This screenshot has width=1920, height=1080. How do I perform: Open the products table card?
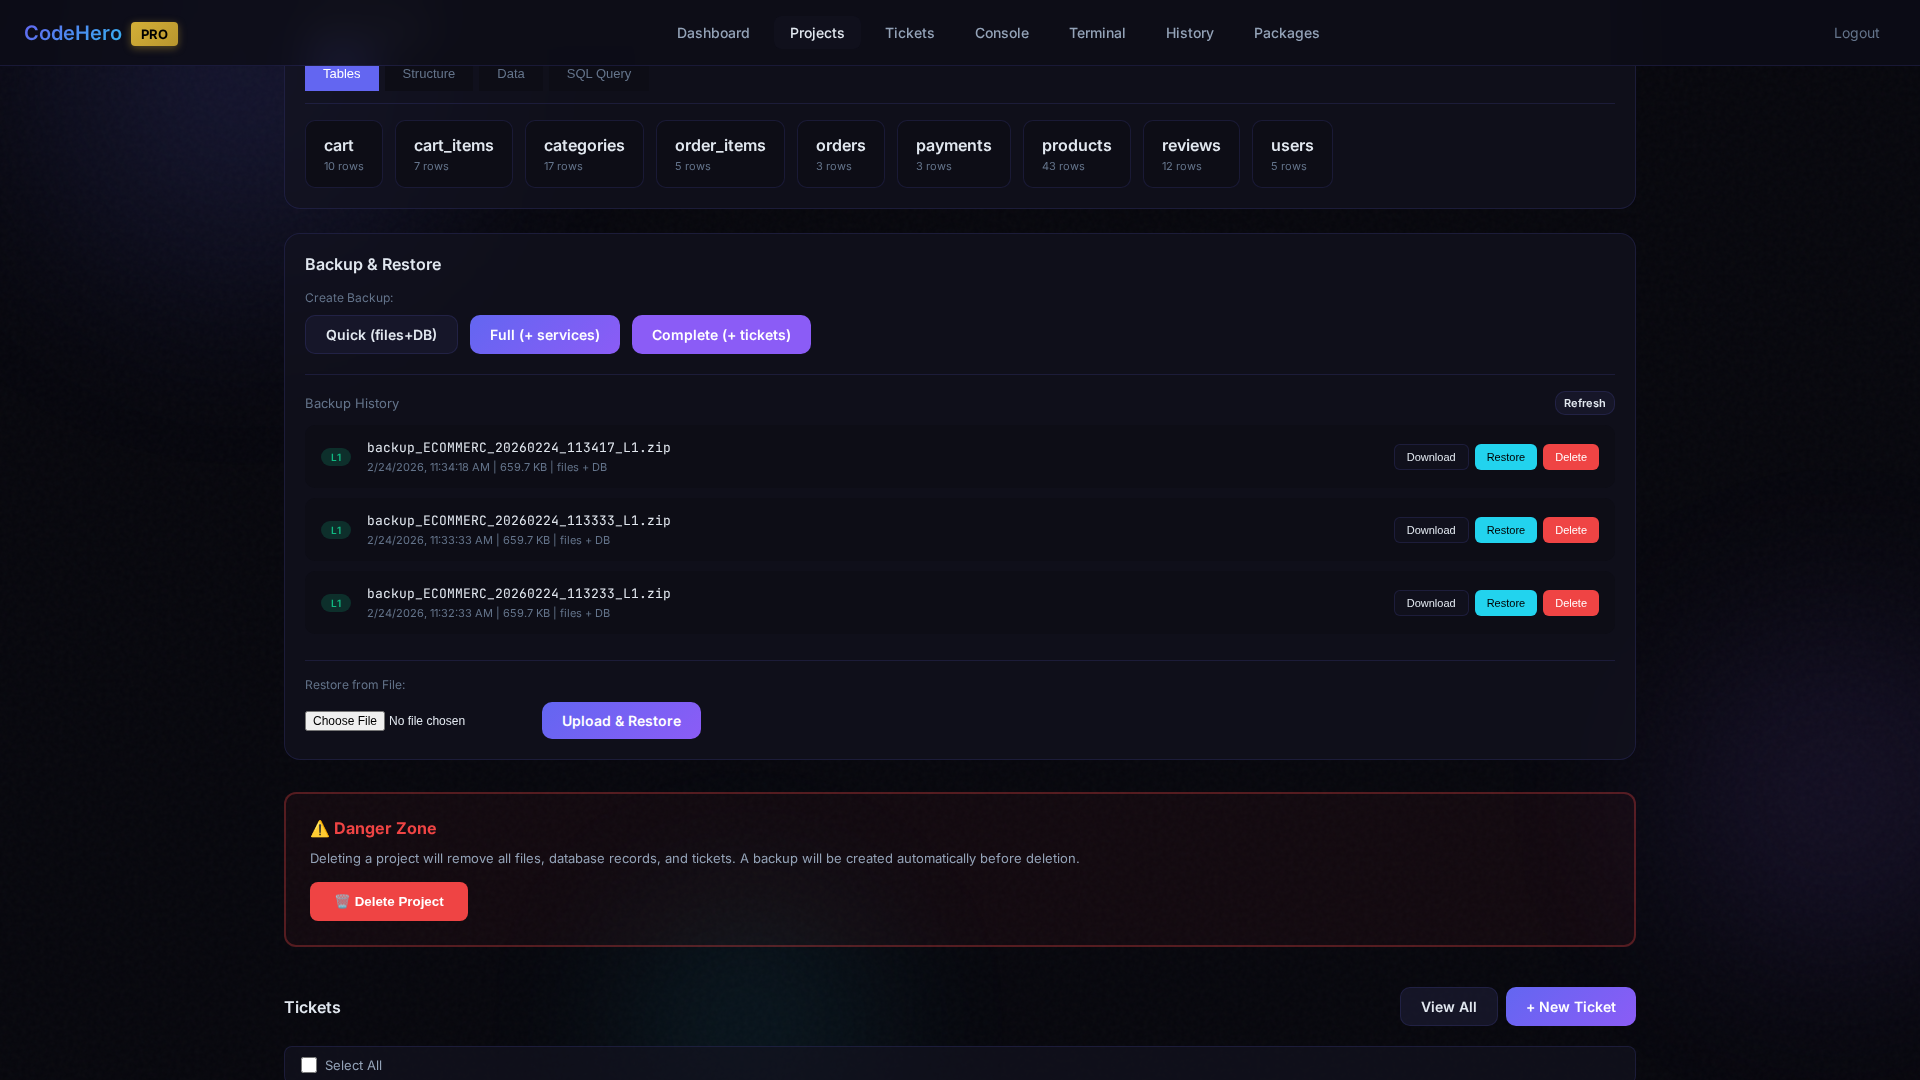[x=1076, y=154]
